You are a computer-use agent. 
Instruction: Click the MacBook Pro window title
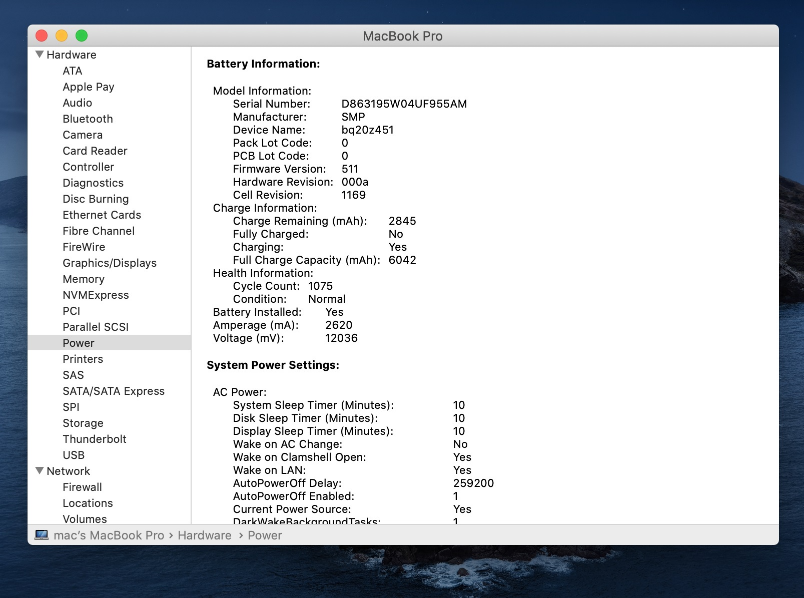[403, 36]
